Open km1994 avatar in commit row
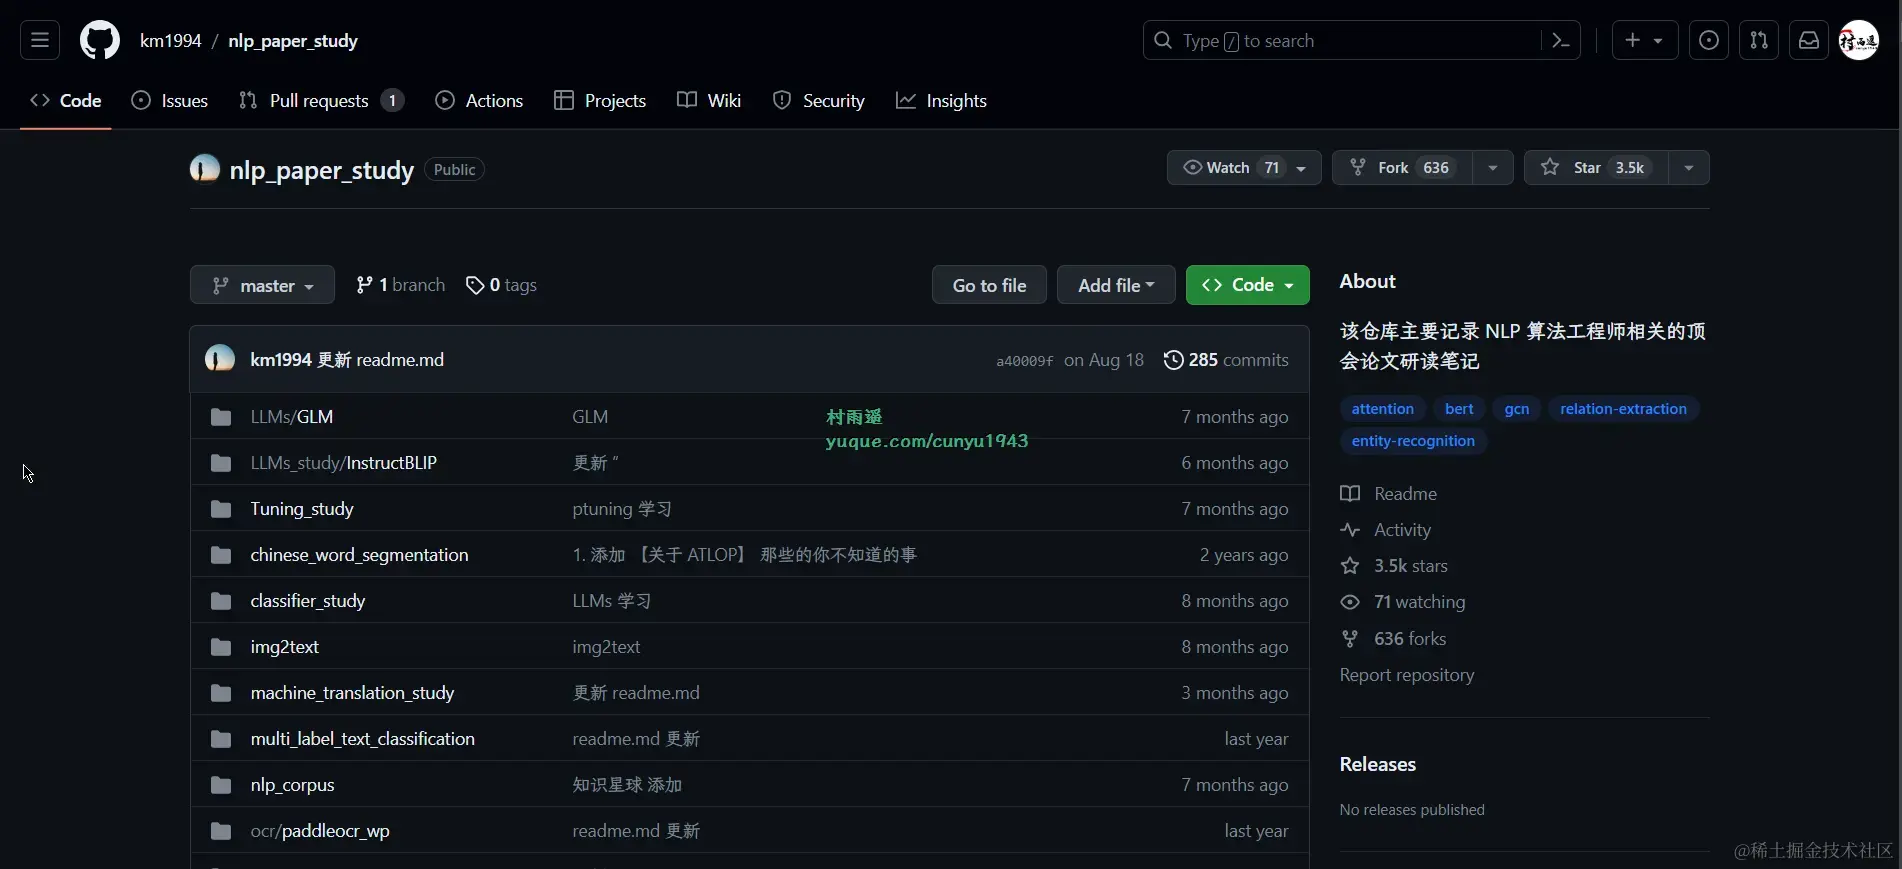 220,359
